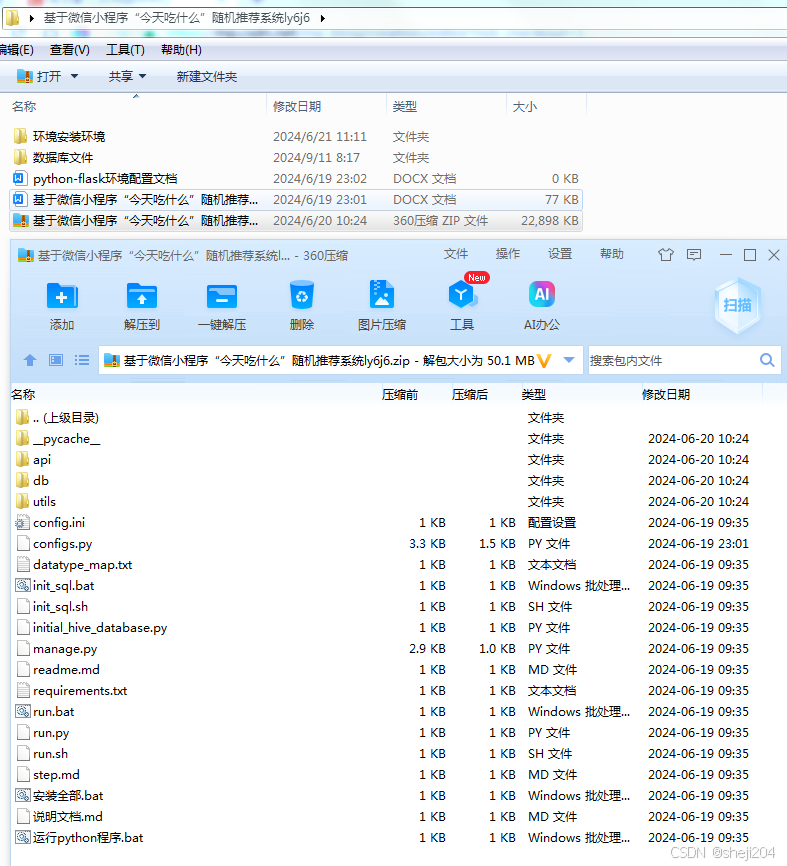Image resolution: width=787 pixels, height=866 pixels.
Task: Click the orange V icon in path bar
Action: tap(545, 361)
